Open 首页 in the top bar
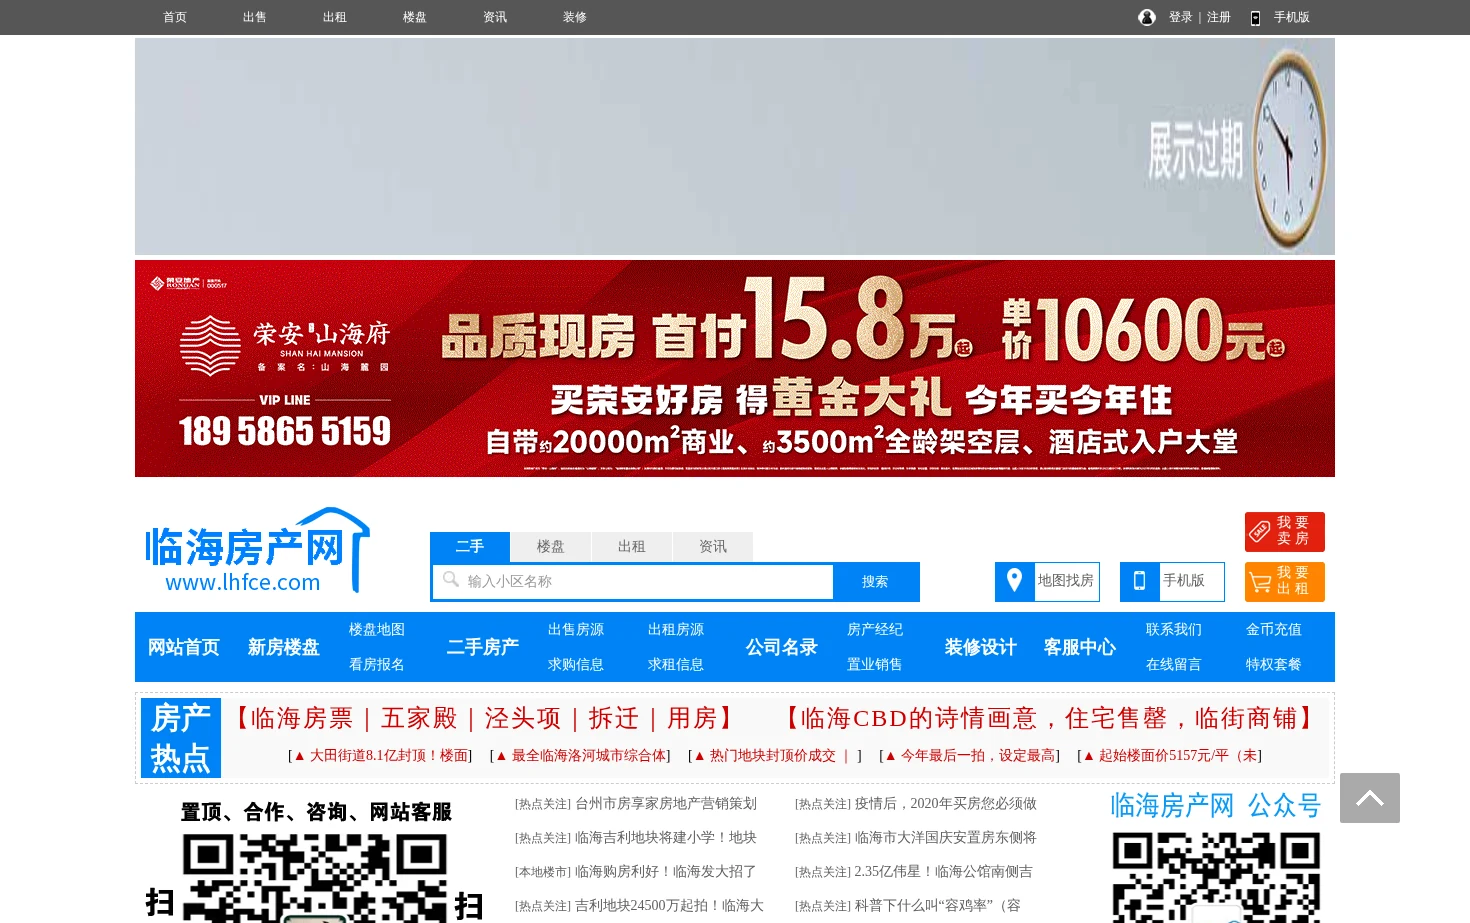 point(175,17)
